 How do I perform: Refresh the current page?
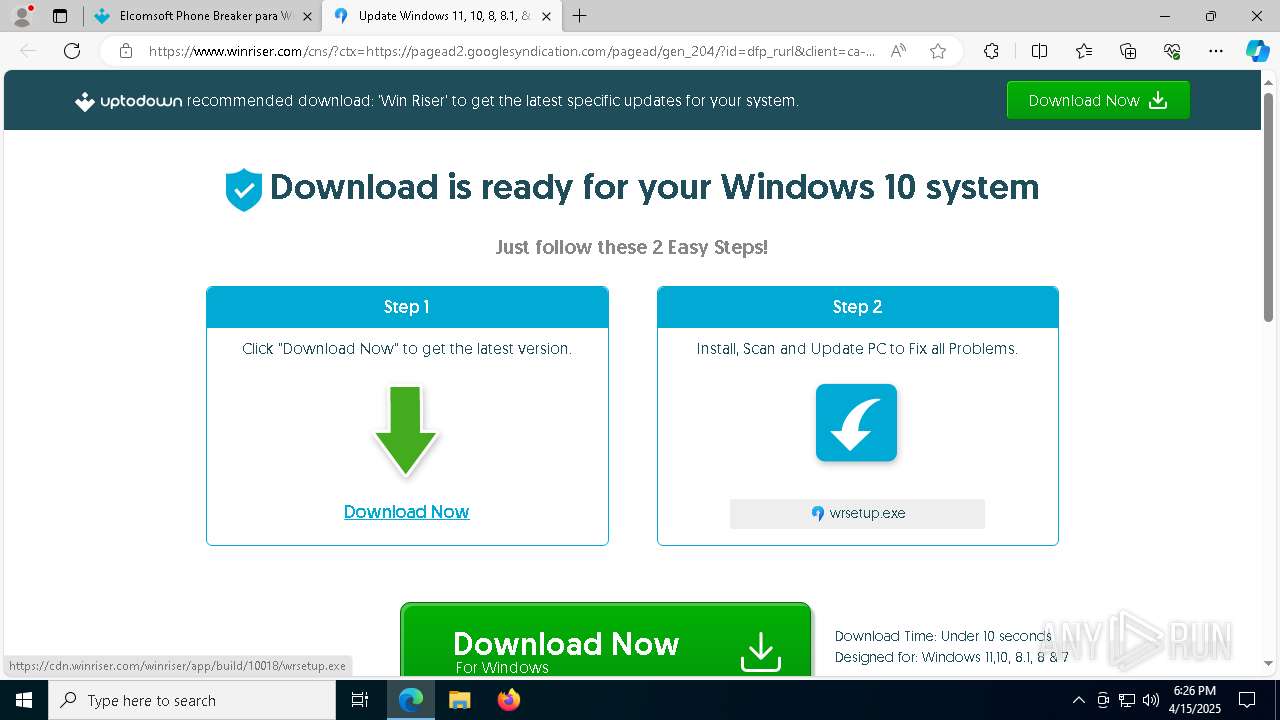click(x=72, y=51)
